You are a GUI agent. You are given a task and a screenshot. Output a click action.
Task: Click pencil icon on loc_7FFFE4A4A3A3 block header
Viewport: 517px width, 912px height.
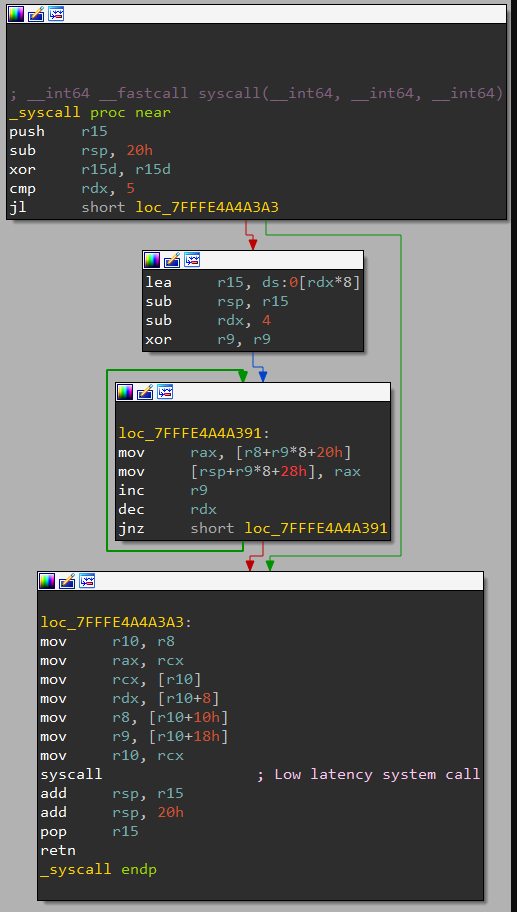67,581
